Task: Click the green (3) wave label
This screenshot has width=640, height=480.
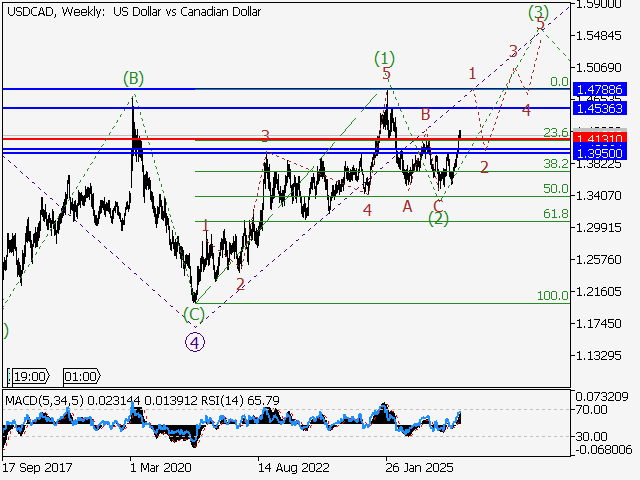Action: coord(538,12)
